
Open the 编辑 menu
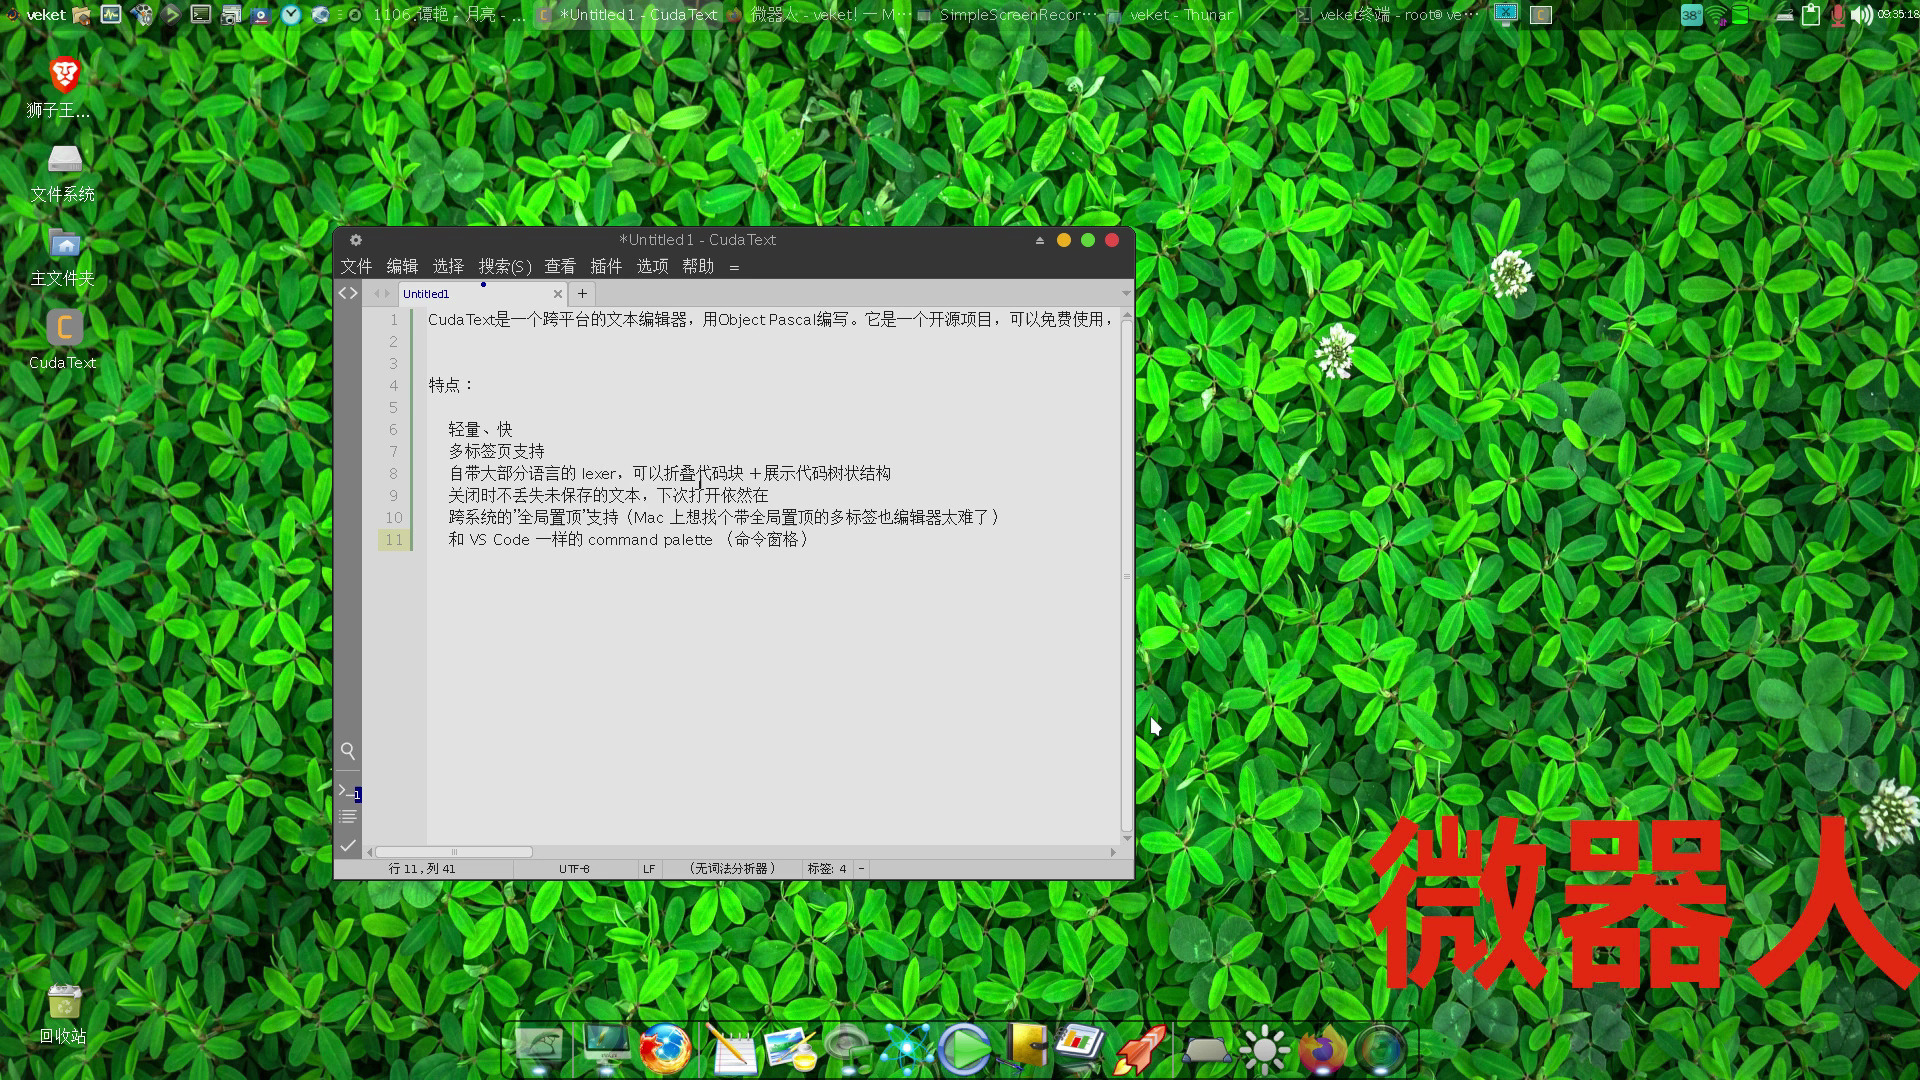click(x=402, y=266)
